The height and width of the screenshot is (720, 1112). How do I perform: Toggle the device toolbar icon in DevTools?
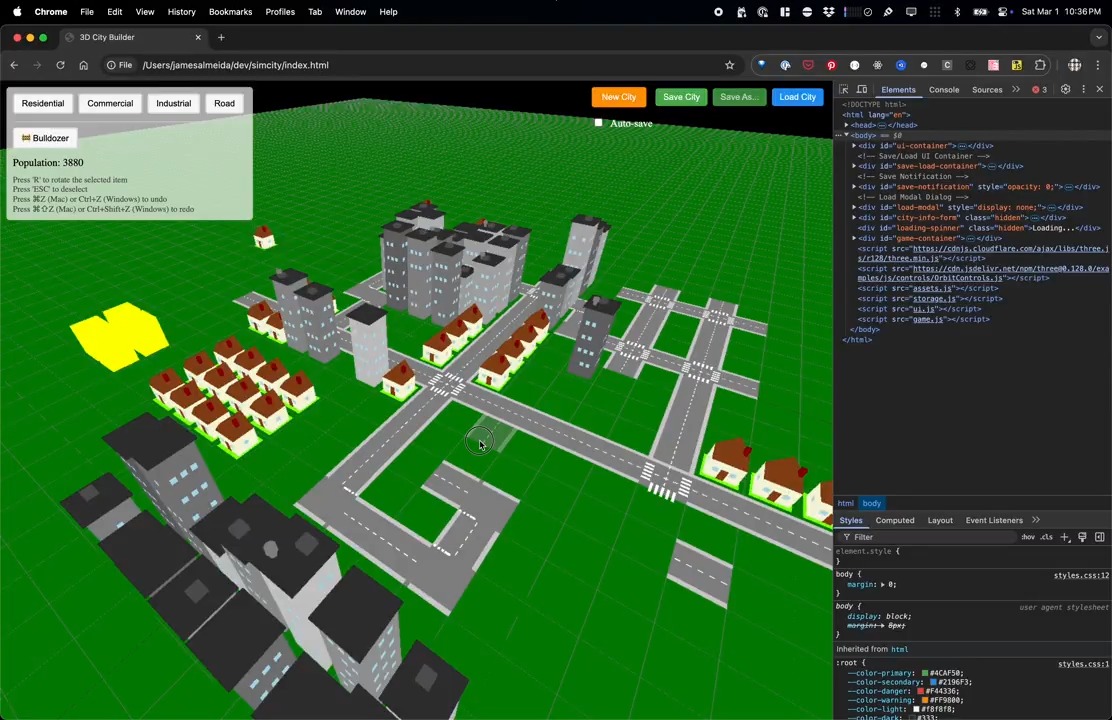click(x=862, y=89)
